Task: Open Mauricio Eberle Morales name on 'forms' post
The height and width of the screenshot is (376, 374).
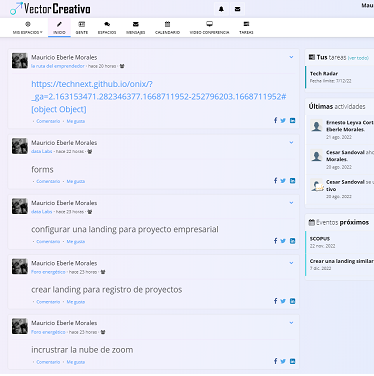Action: pos(64,143)
